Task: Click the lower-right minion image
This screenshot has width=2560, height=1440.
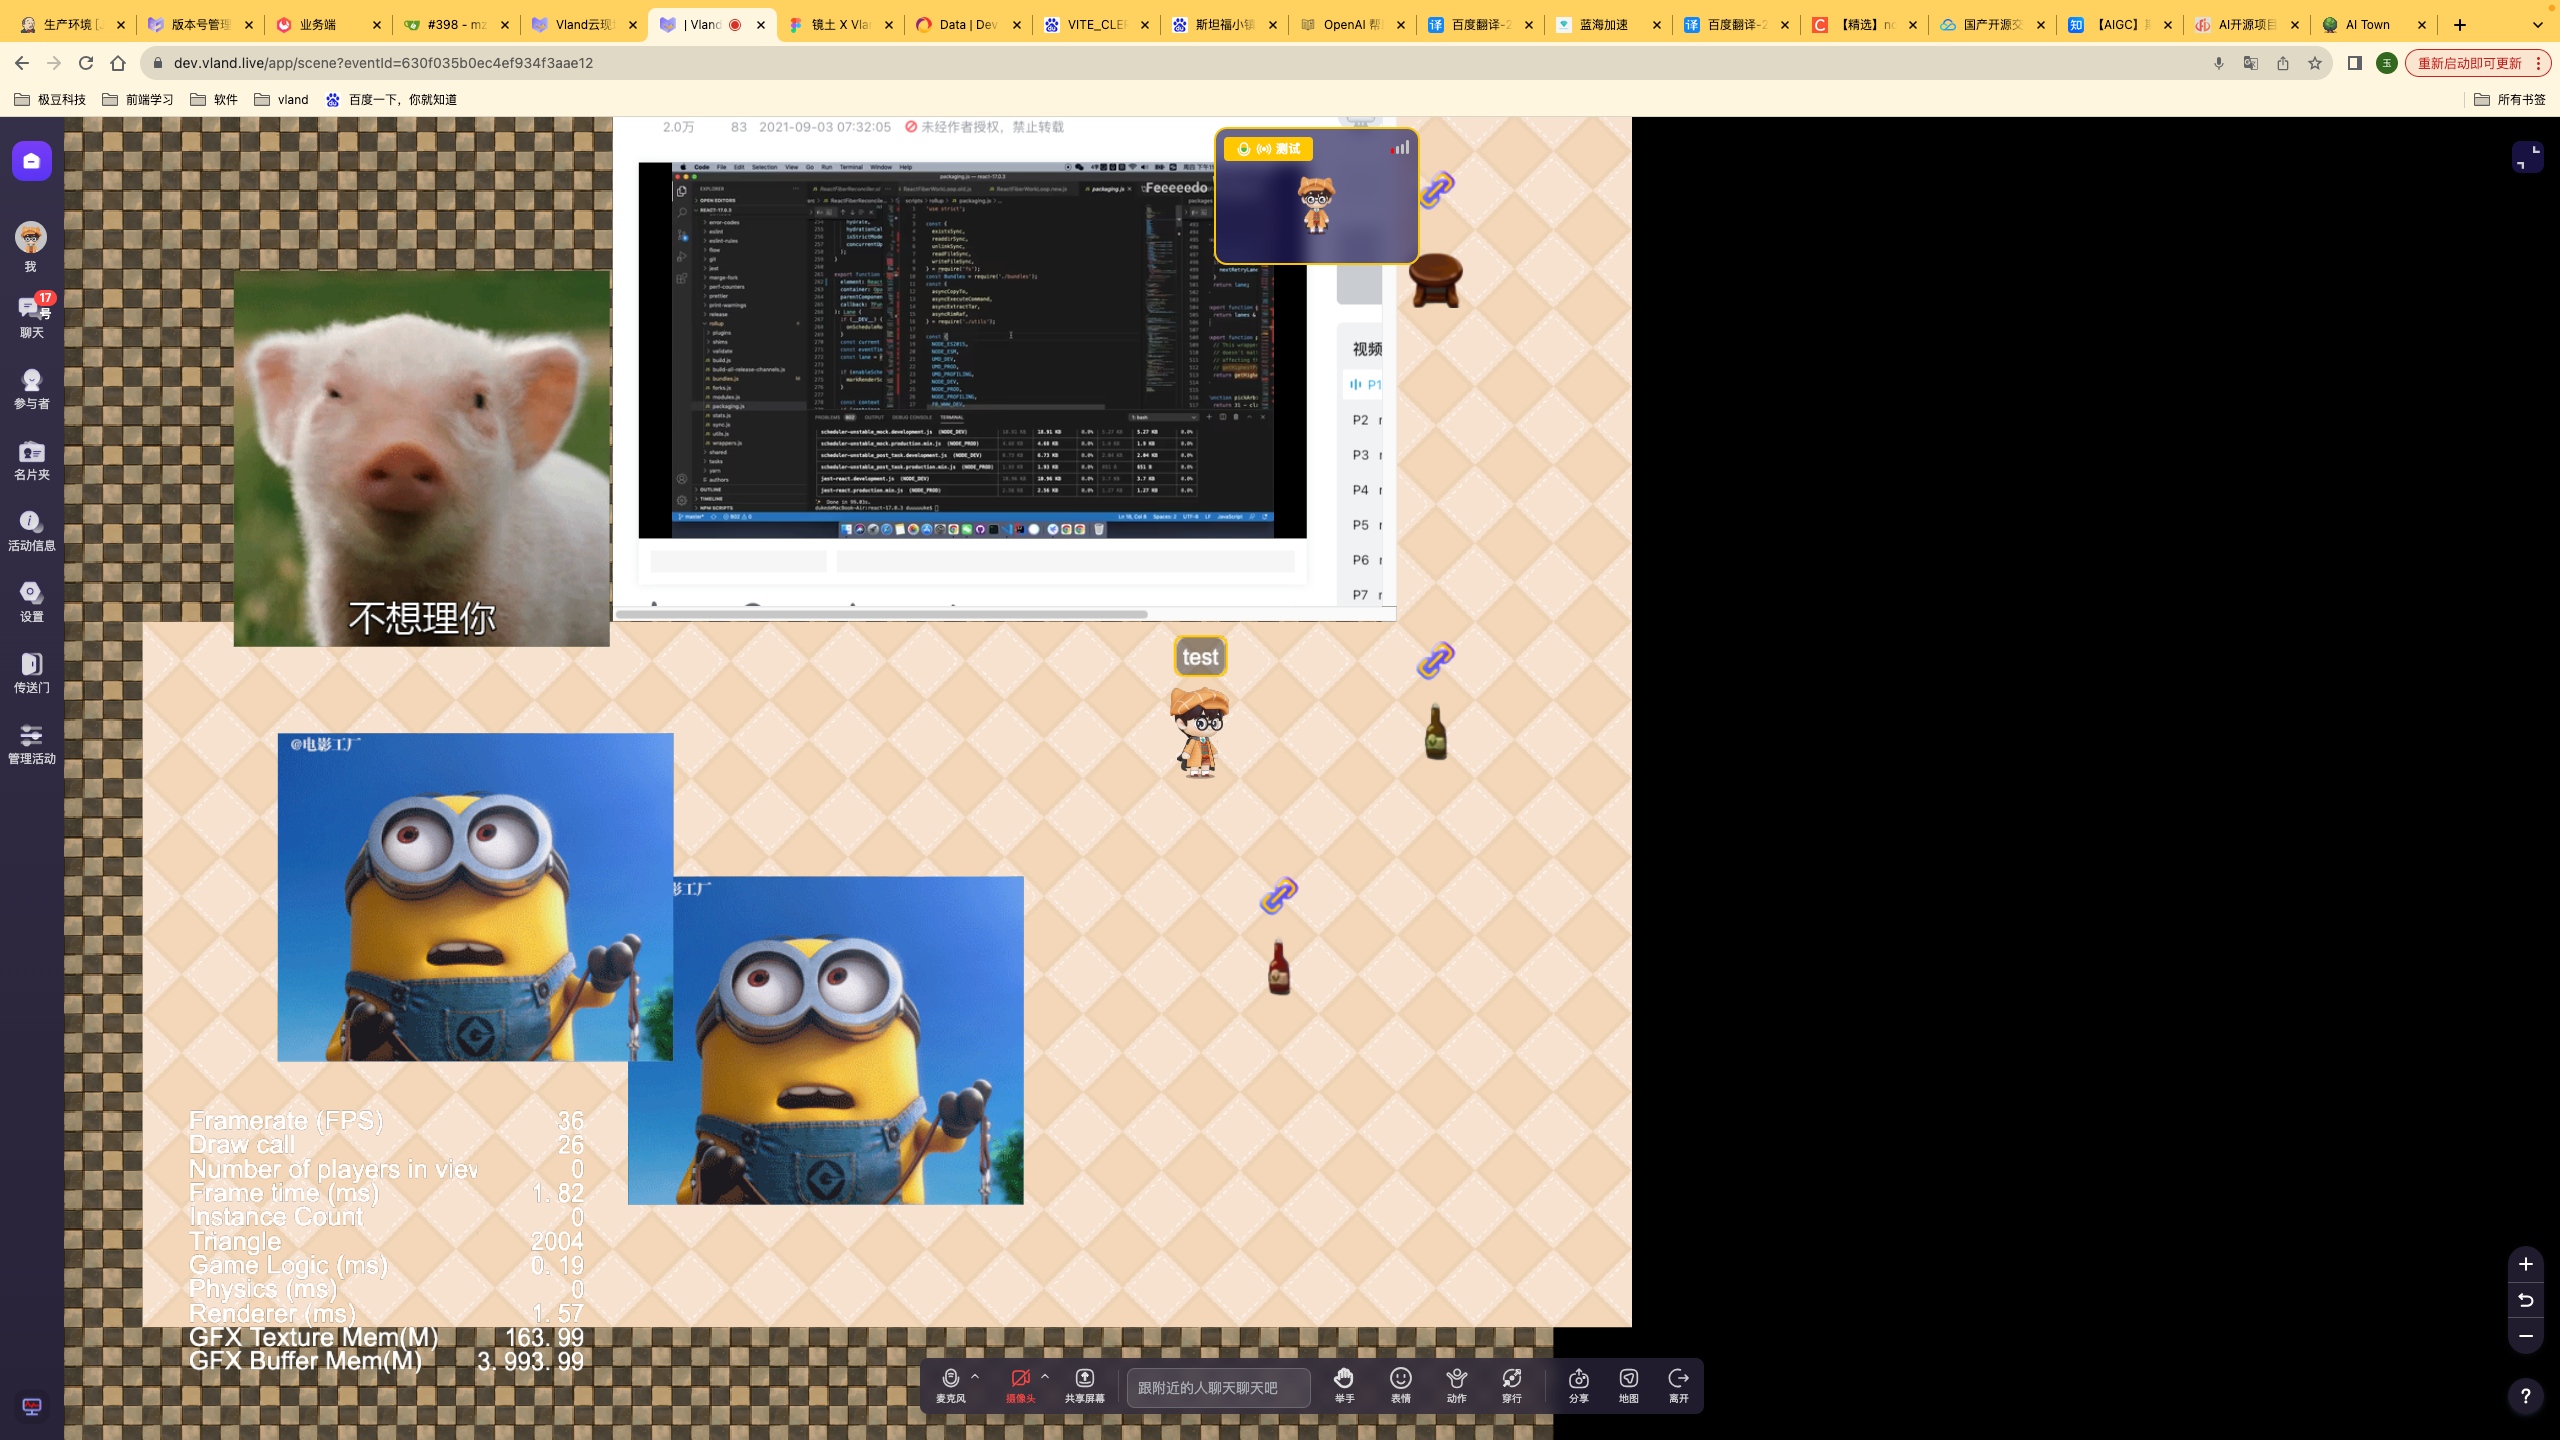Action: pyautogui.click(x=826, y=1040)
